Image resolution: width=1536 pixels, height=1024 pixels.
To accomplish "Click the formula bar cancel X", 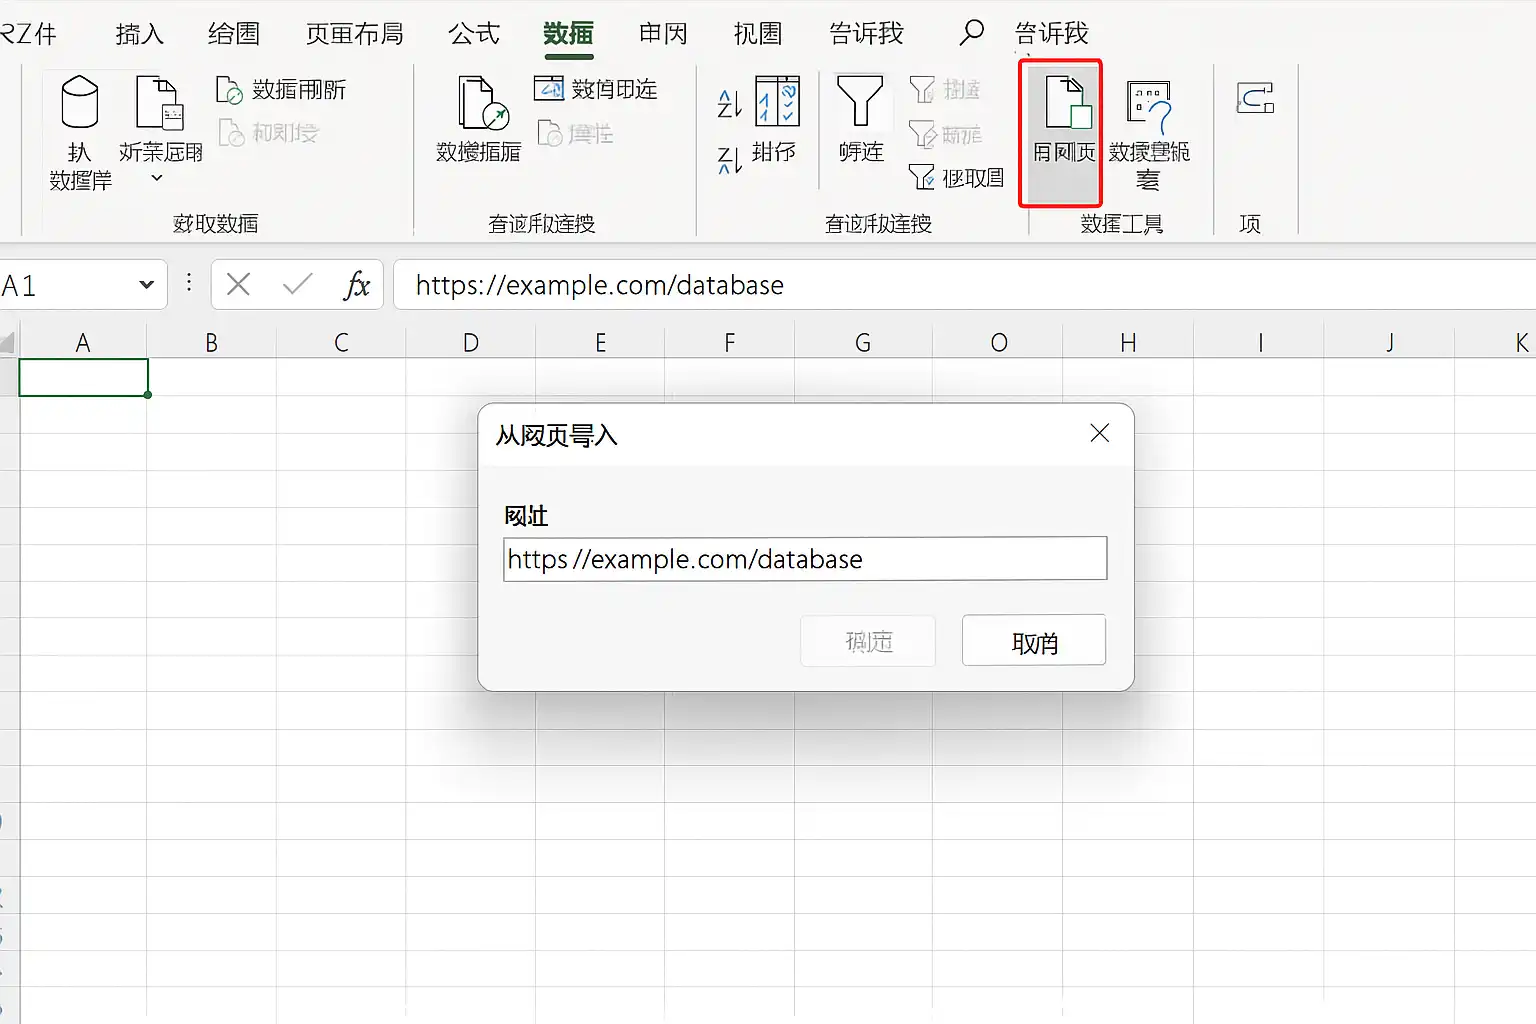I will (238, 285).
